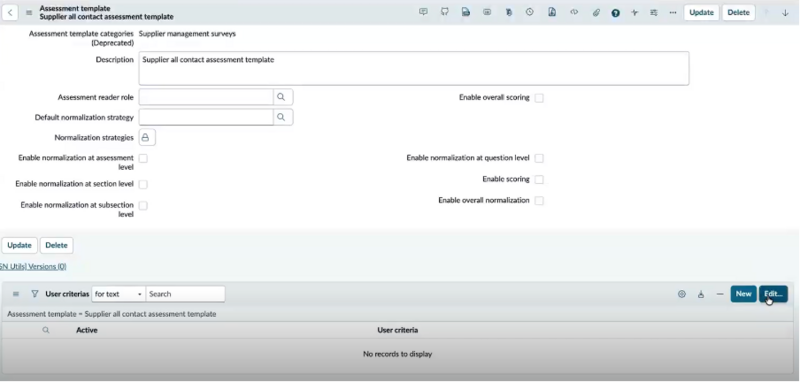Collapse the User criterias list with dash icon
The image size is (800, 382).
[720, 294]
